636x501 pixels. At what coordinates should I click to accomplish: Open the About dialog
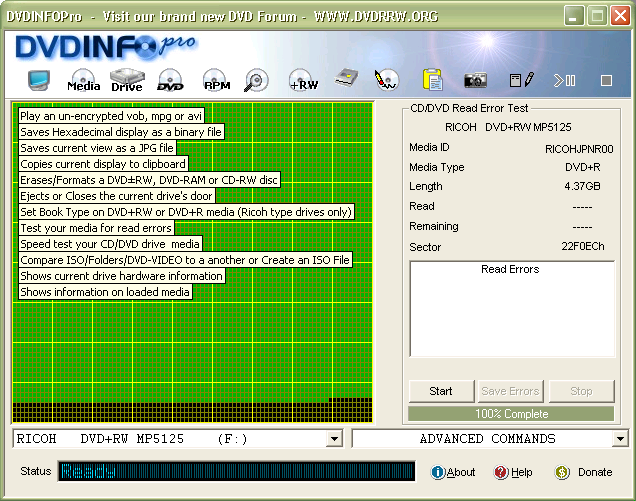pos(453,472)
